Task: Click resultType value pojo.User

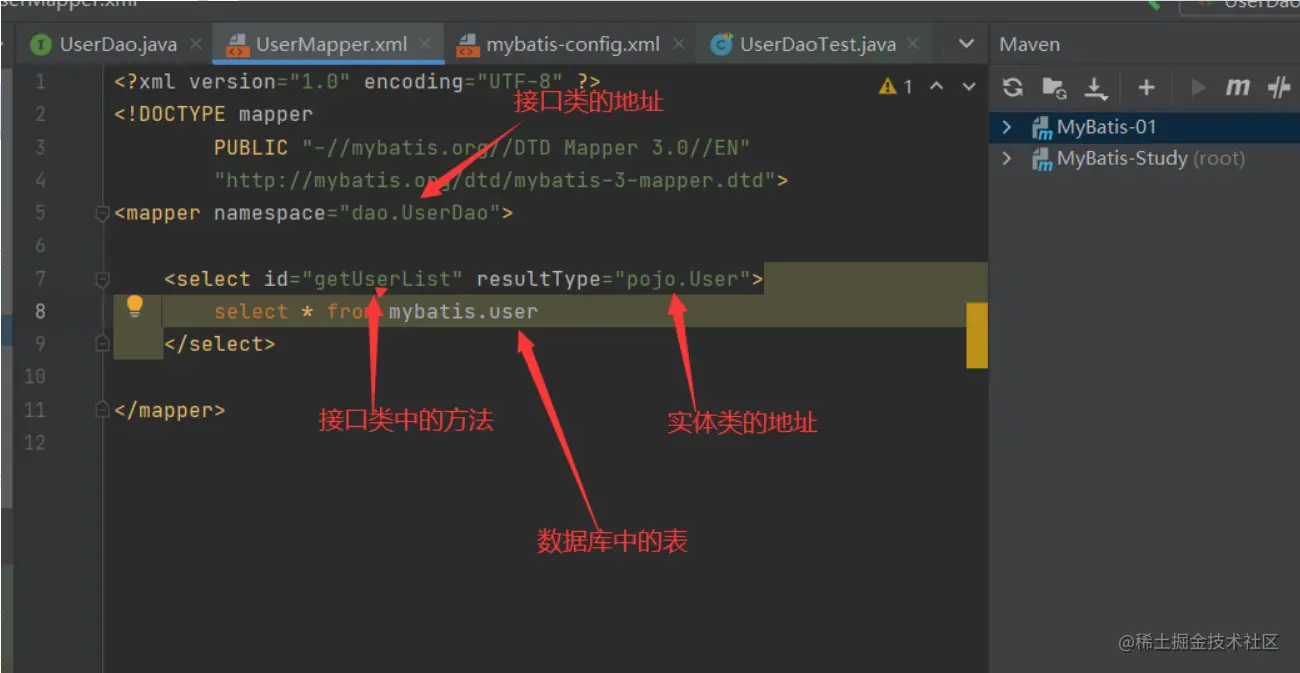Action: (682, 279)
